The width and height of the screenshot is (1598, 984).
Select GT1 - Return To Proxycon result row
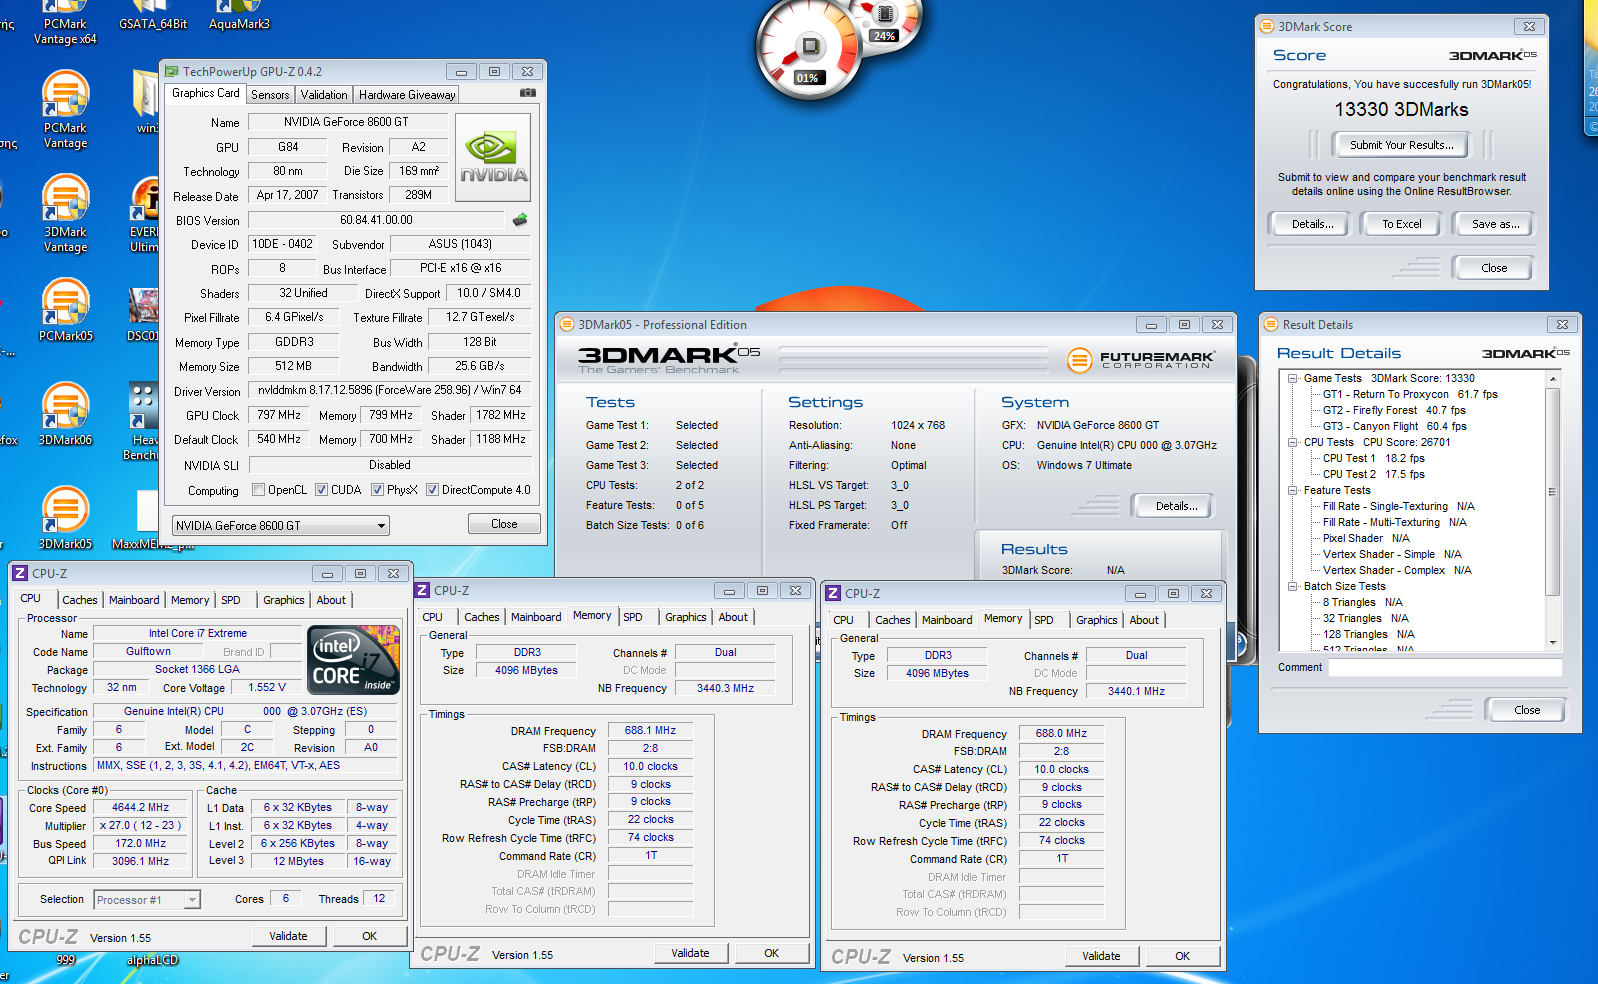[1410, 394]
